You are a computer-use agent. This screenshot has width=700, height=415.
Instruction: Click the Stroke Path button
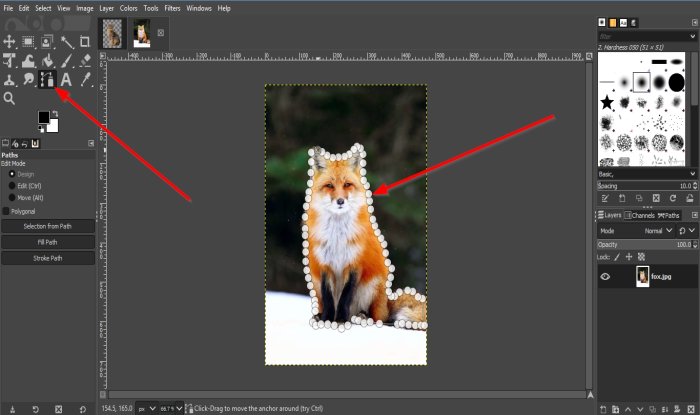[48, 258]
